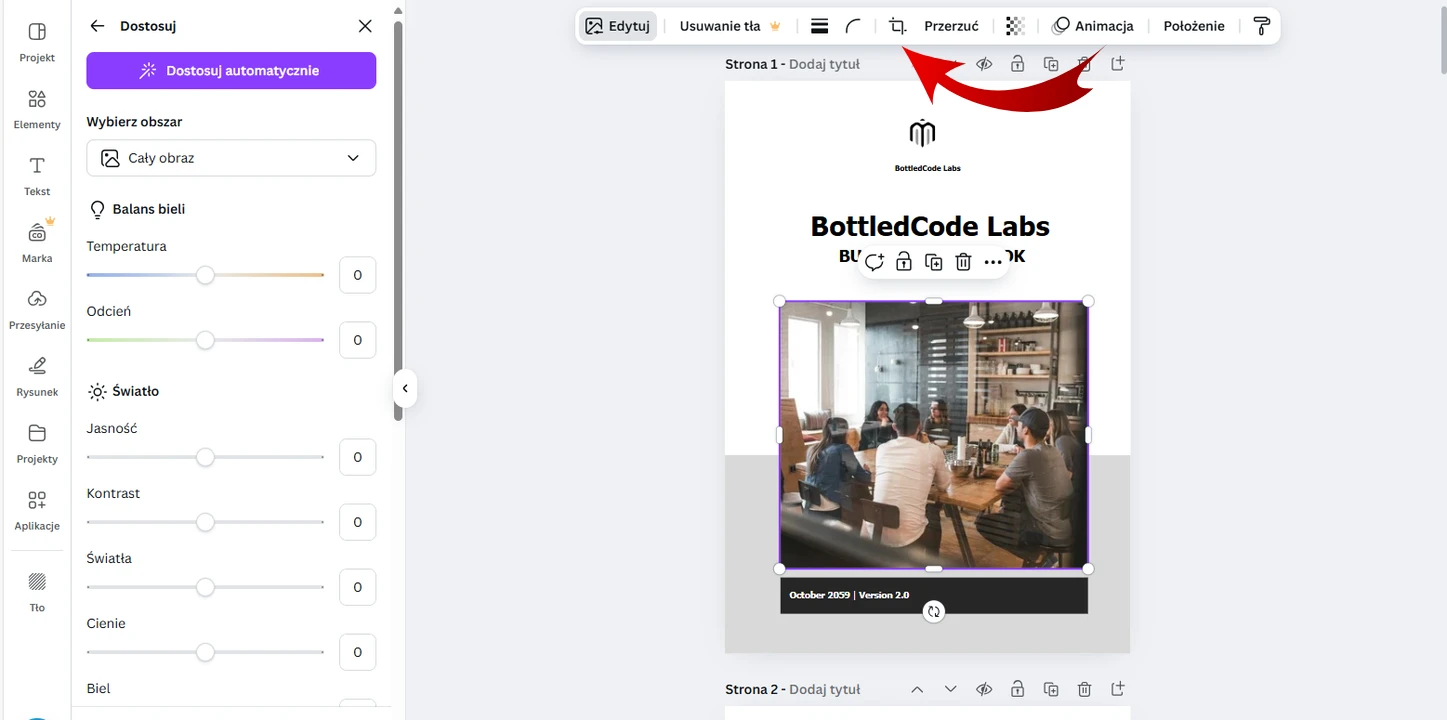
Task: Open the Marka brand panel
Action: [x=37, y=243]
